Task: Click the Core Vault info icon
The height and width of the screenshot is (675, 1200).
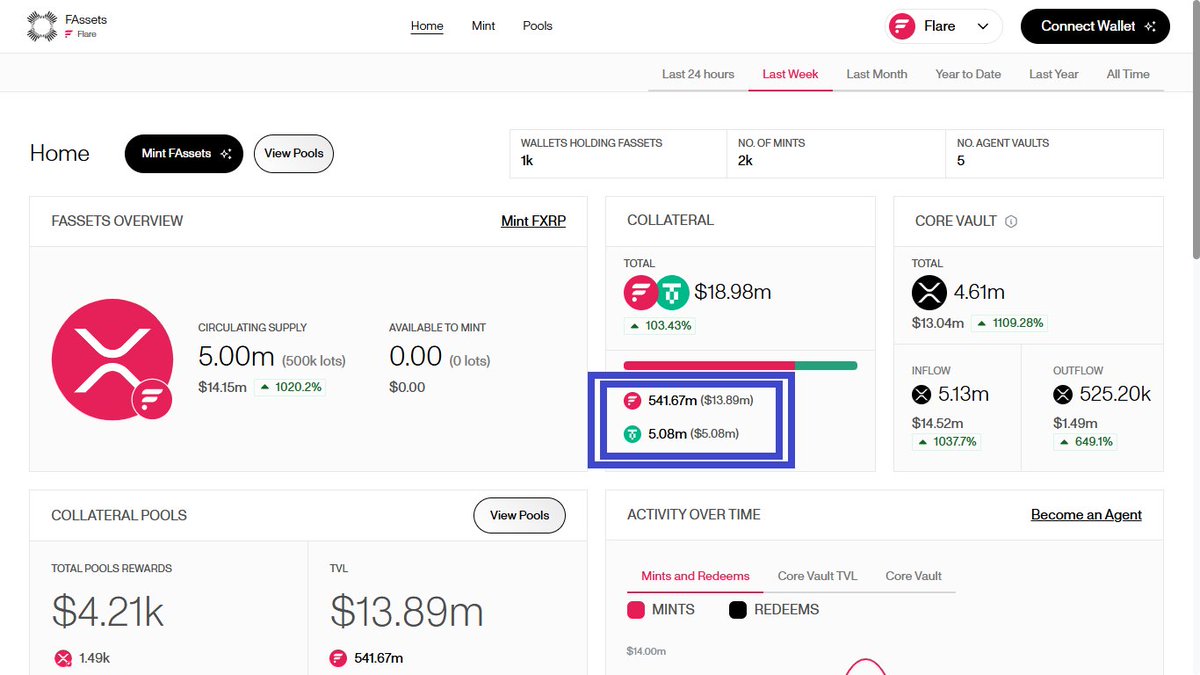Action: point(1011,221)
